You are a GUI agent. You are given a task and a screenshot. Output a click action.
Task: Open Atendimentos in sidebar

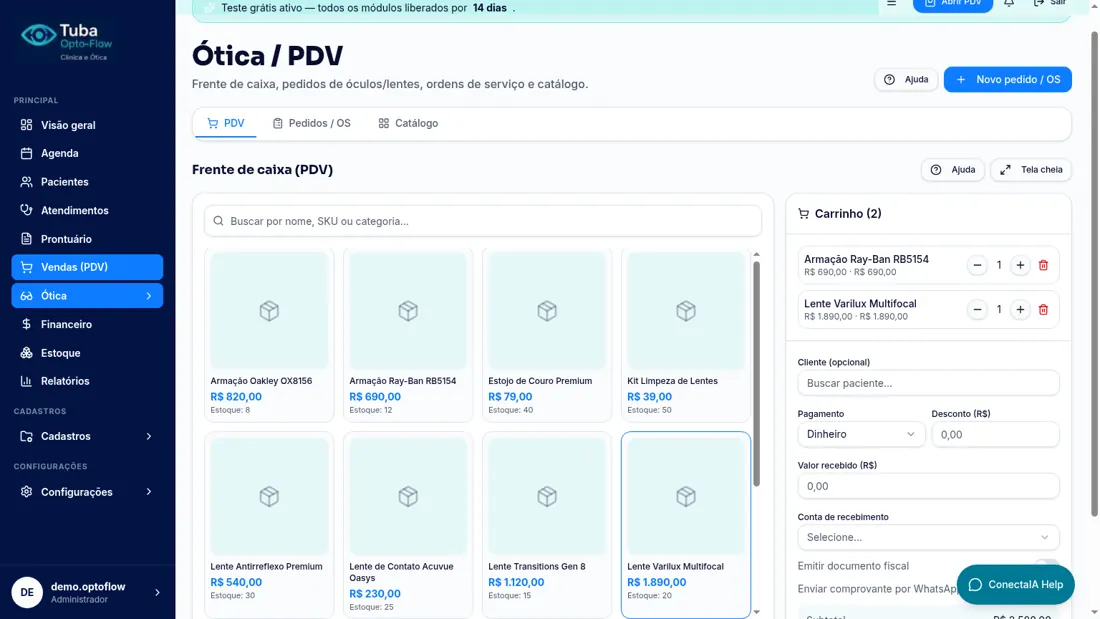pos(87,211)
